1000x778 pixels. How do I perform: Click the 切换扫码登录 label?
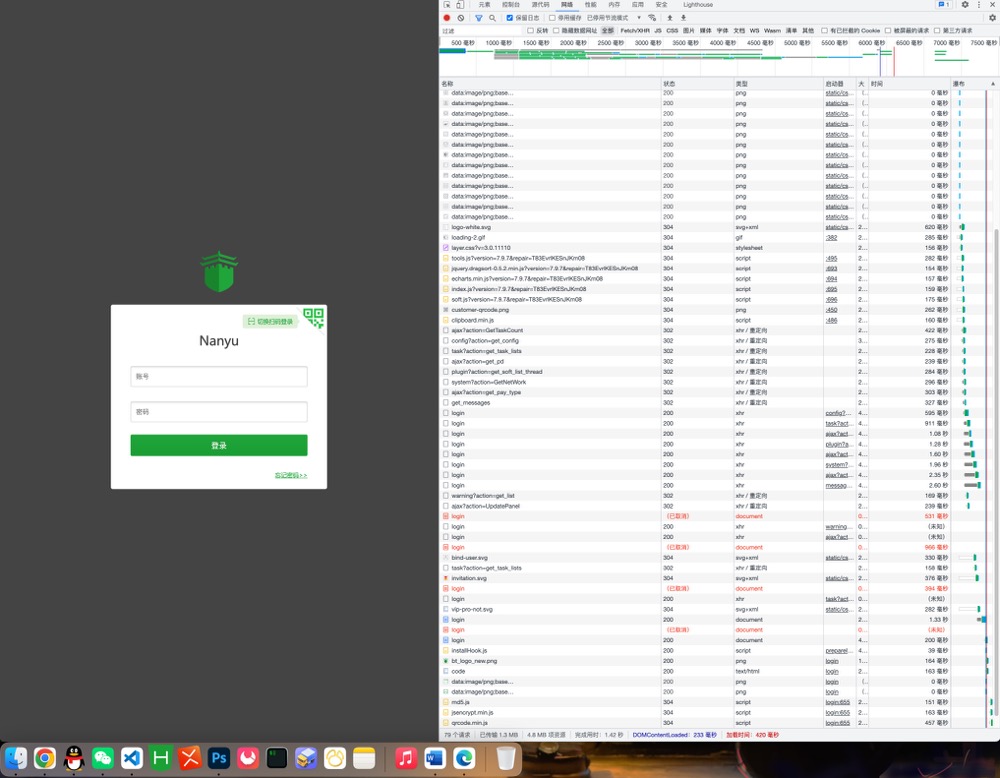270,321
